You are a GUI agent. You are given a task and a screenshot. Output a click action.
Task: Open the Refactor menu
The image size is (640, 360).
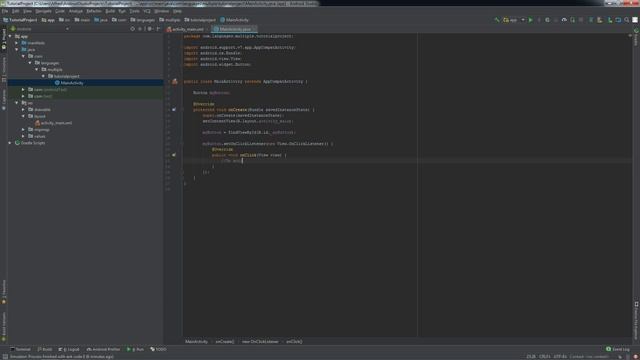94,11
